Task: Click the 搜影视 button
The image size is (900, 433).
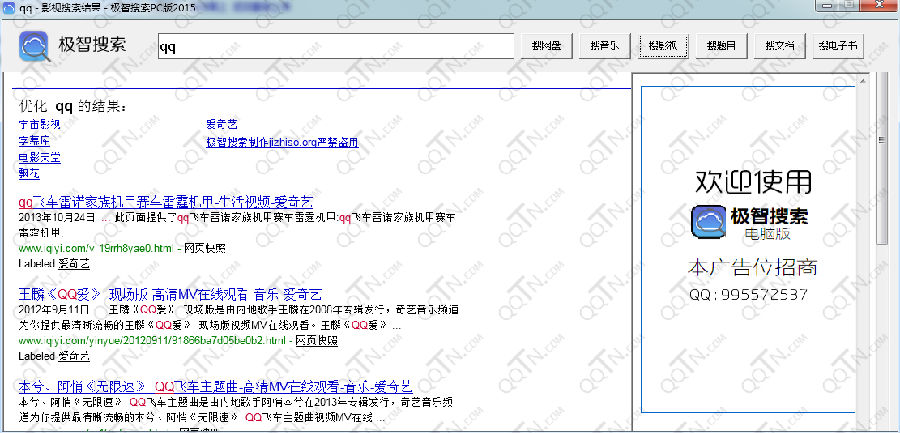Action: pos(663,47)
